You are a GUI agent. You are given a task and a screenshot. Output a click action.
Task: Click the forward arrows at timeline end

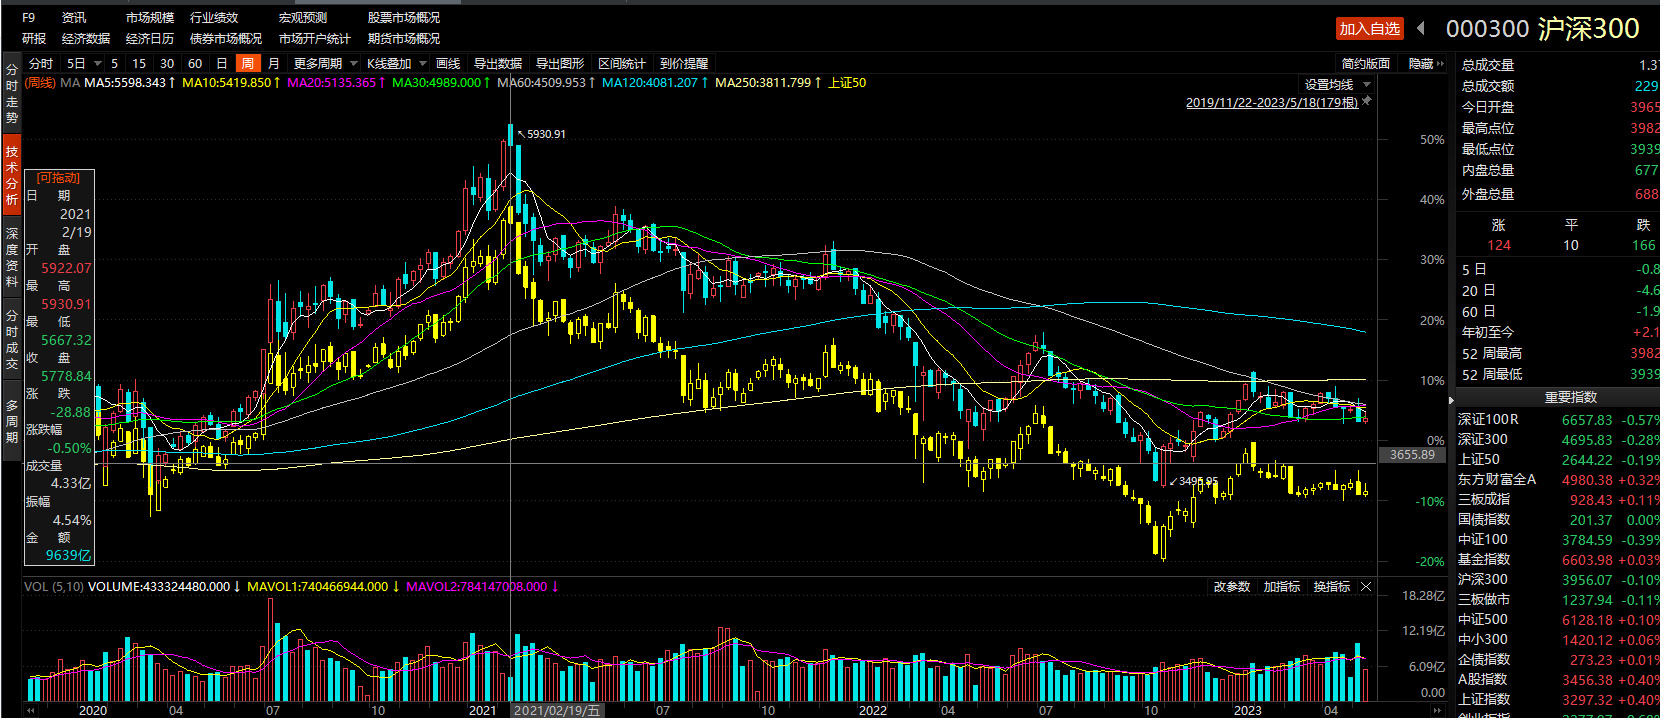tap(1437, 710)
